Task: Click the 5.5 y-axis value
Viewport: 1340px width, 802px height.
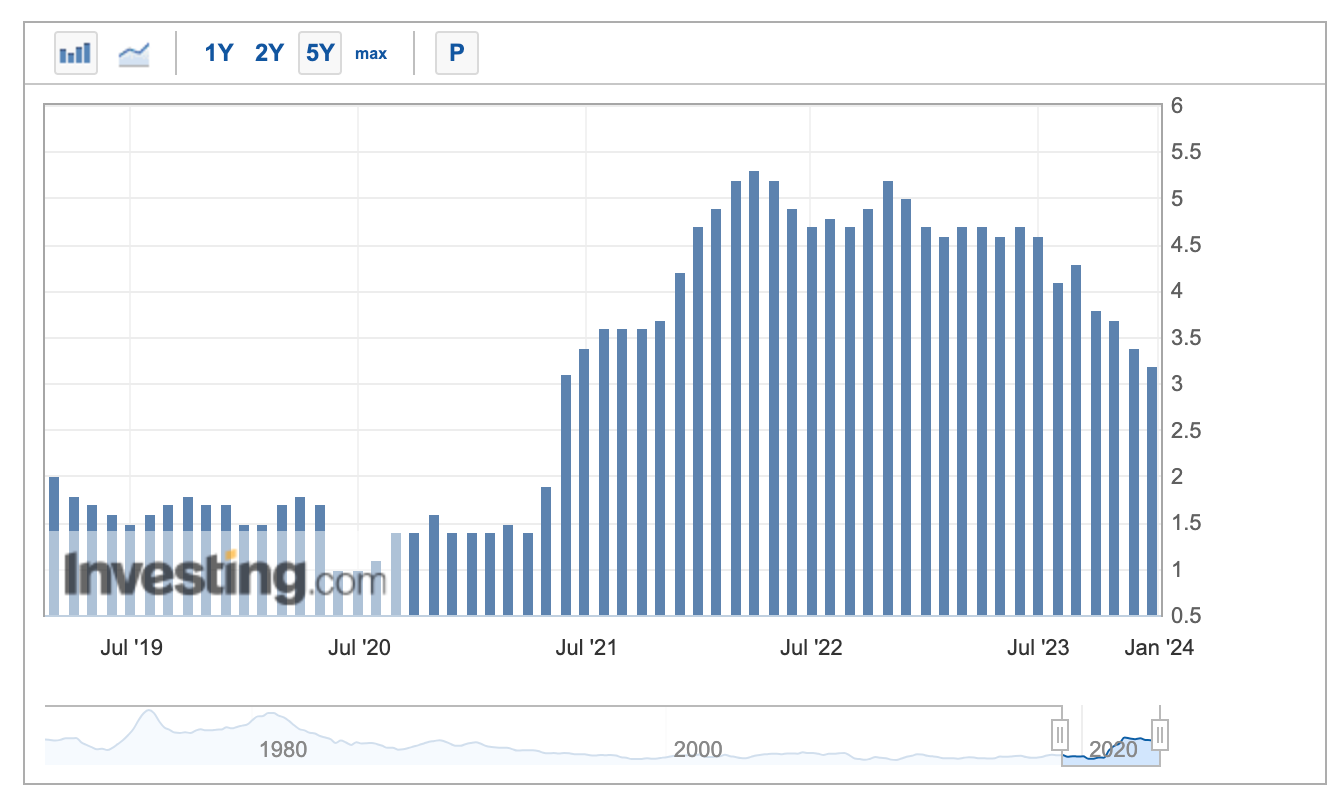Action: tap(1186, 153)
